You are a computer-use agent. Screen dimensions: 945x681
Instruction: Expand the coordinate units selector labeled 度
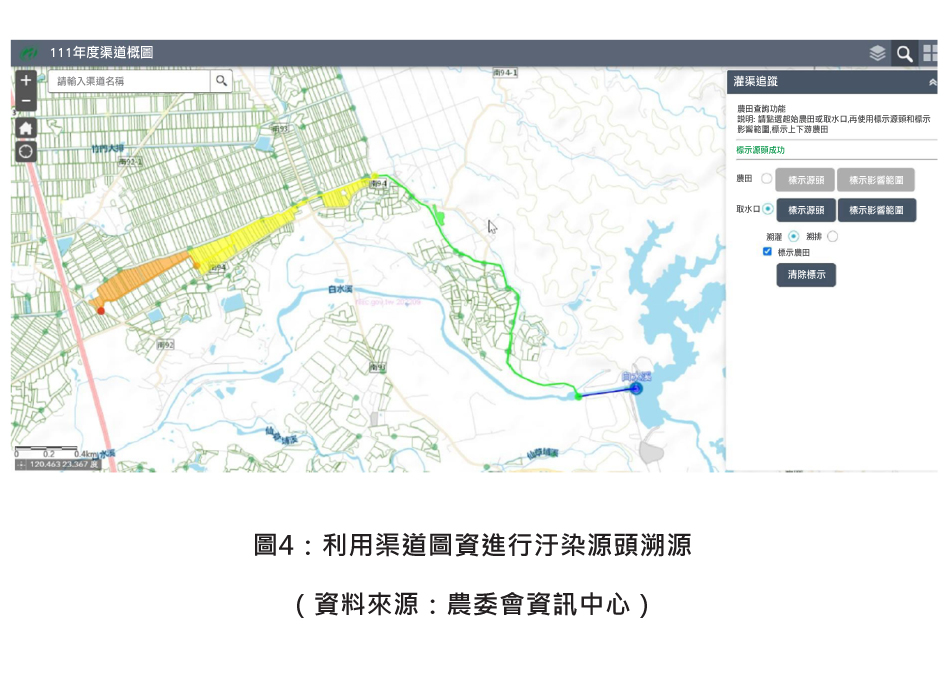94,463
